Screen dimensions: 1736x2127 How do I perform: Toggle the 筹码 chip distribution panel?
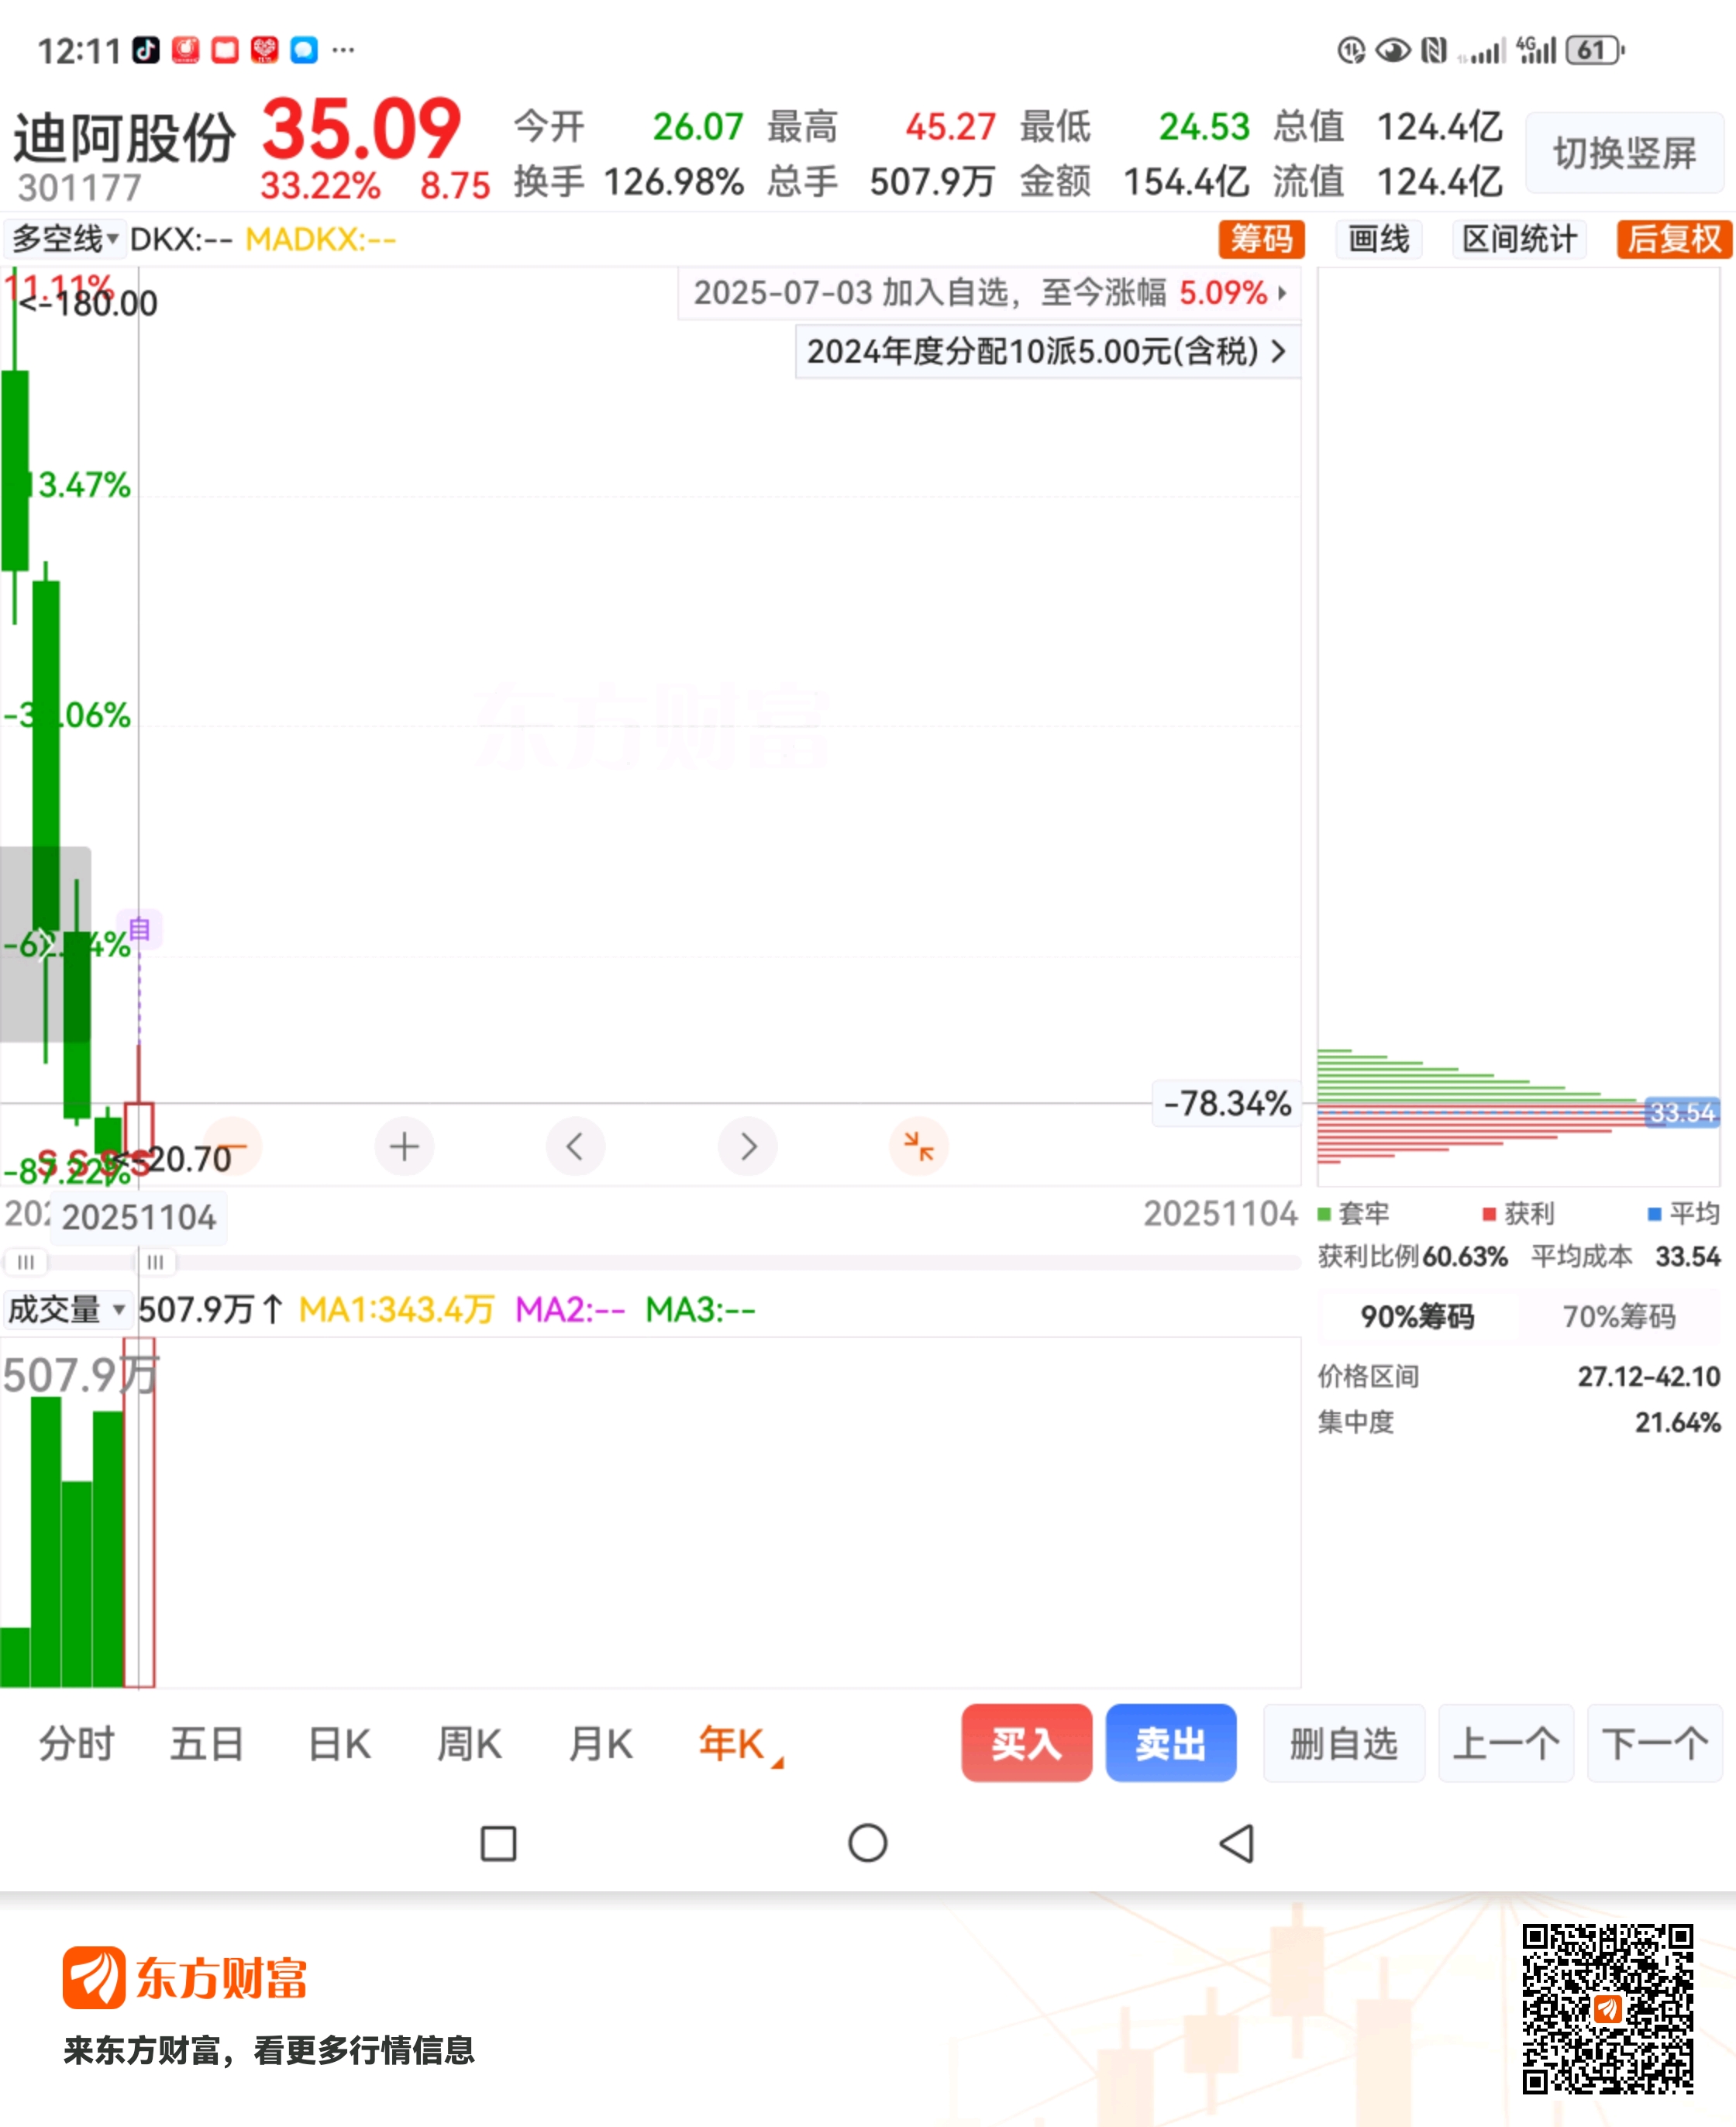pyautogui.click(x=1261, y=239)
